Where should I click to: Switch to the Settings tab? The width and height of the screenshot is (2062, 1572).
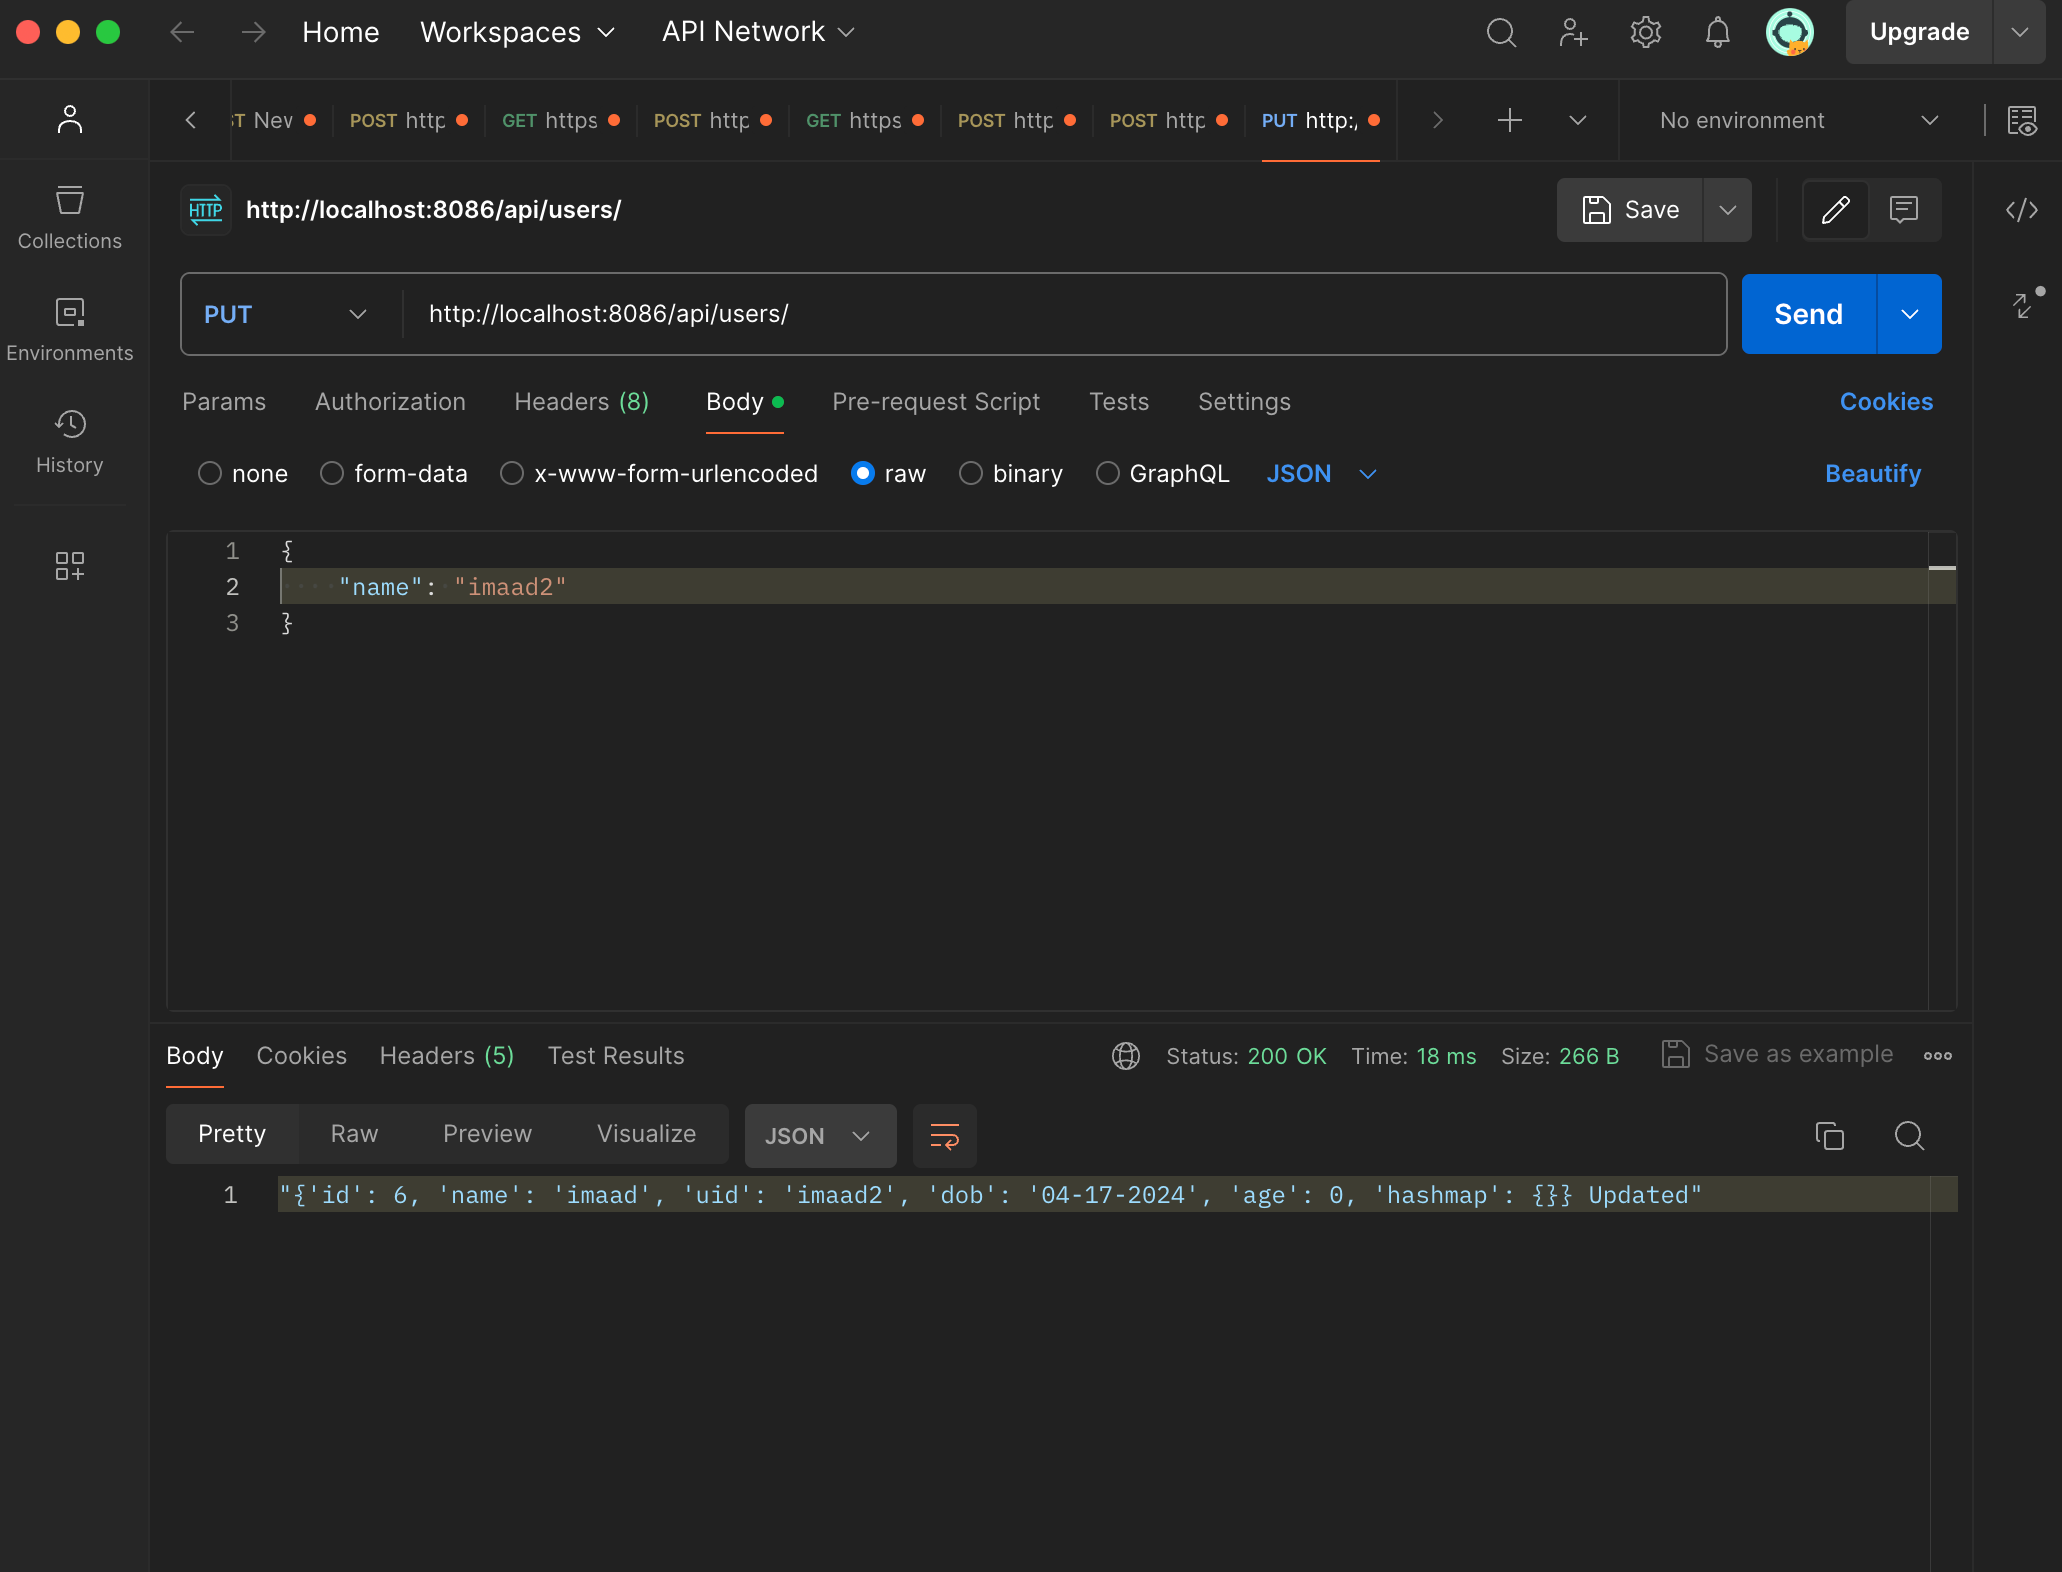point(1244,402)
